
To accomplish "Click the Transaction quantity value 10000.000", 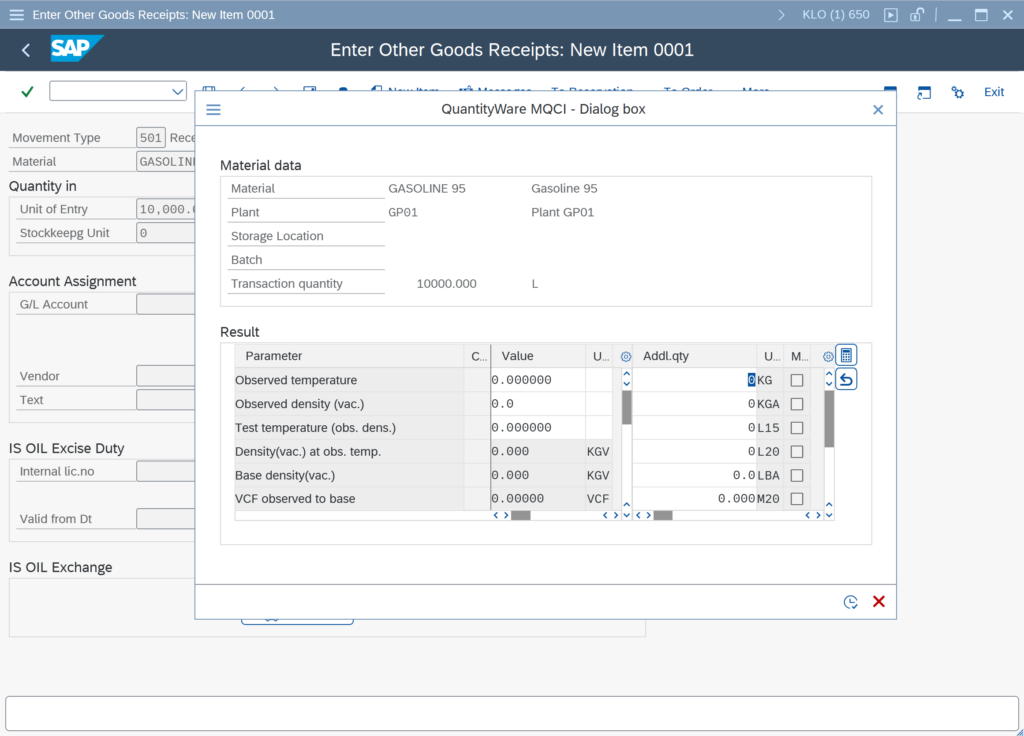I will (447, 284).
